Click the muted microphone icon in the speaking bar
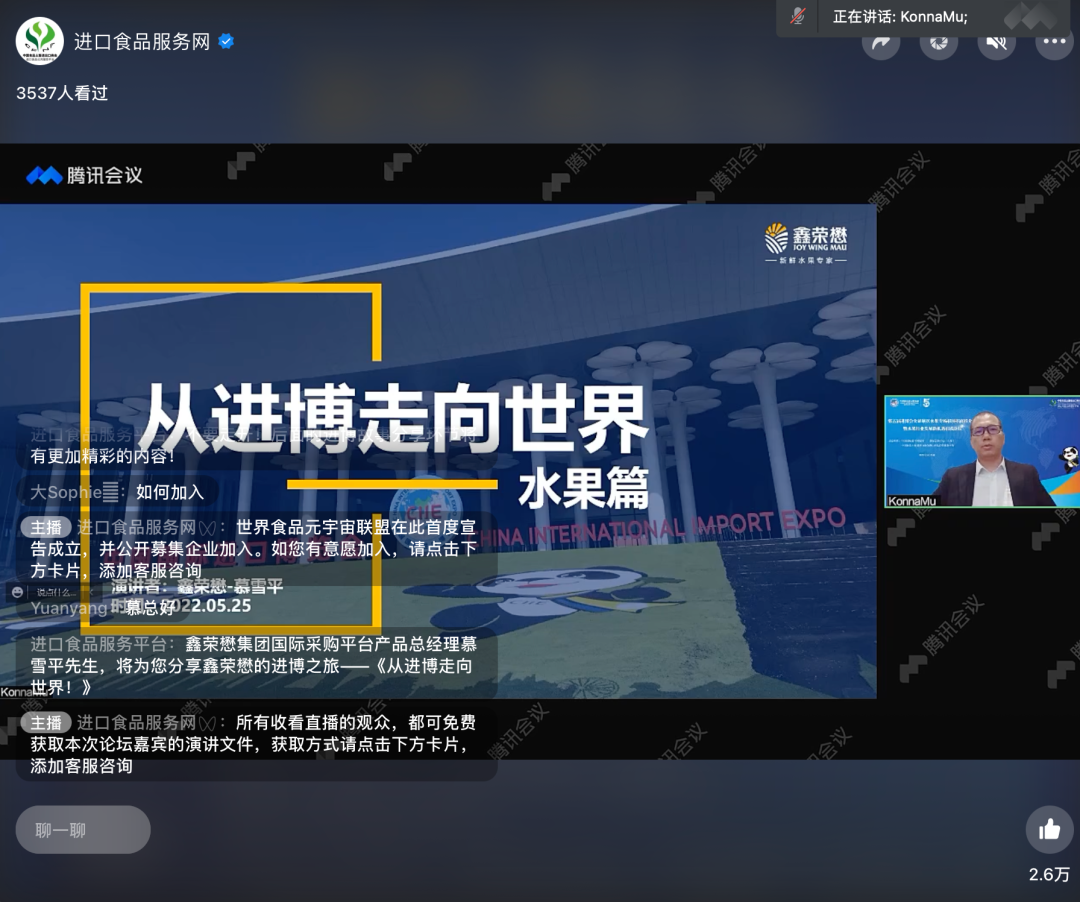1080x902 pixels. click(x=798, y=17)
